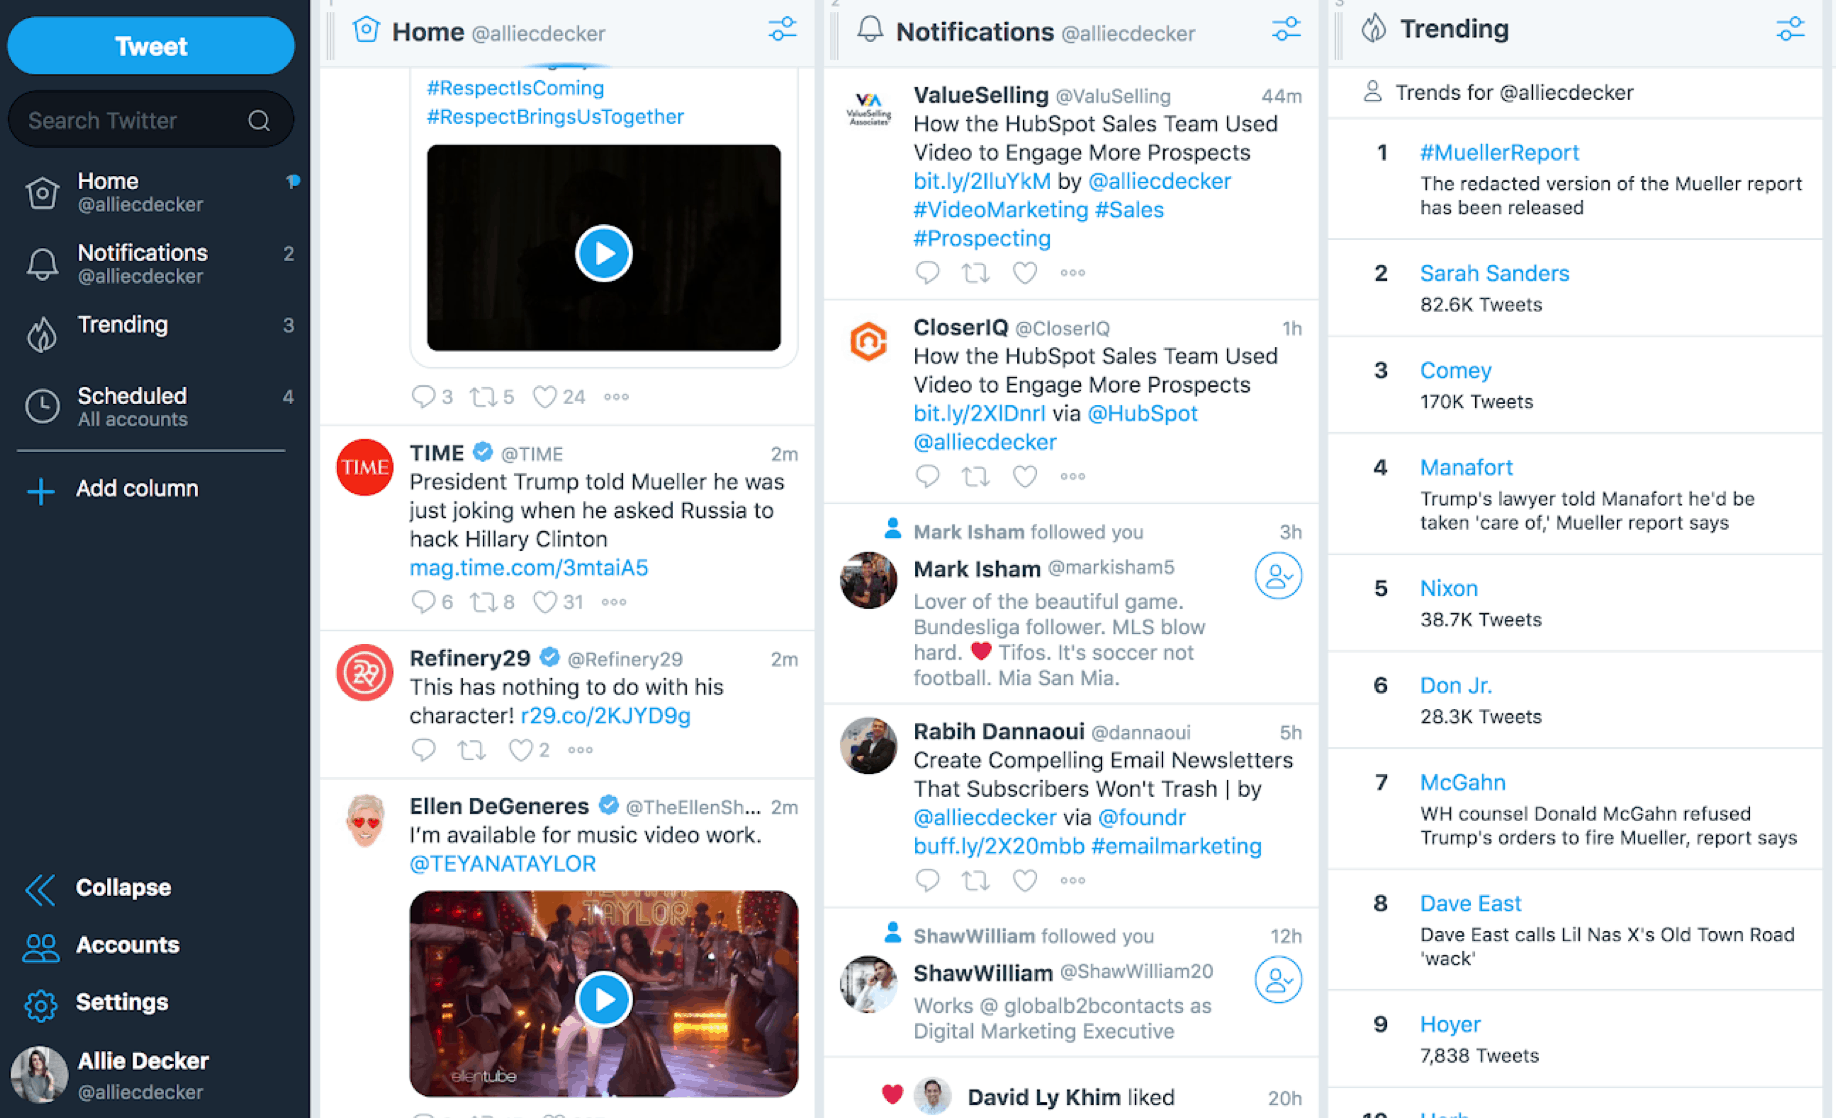Image resolution: width=1836 pixels, height=1118 pixels.
Task: Open more options on Rabih Dannaoui tweet
Action: tap(1072, 880)
